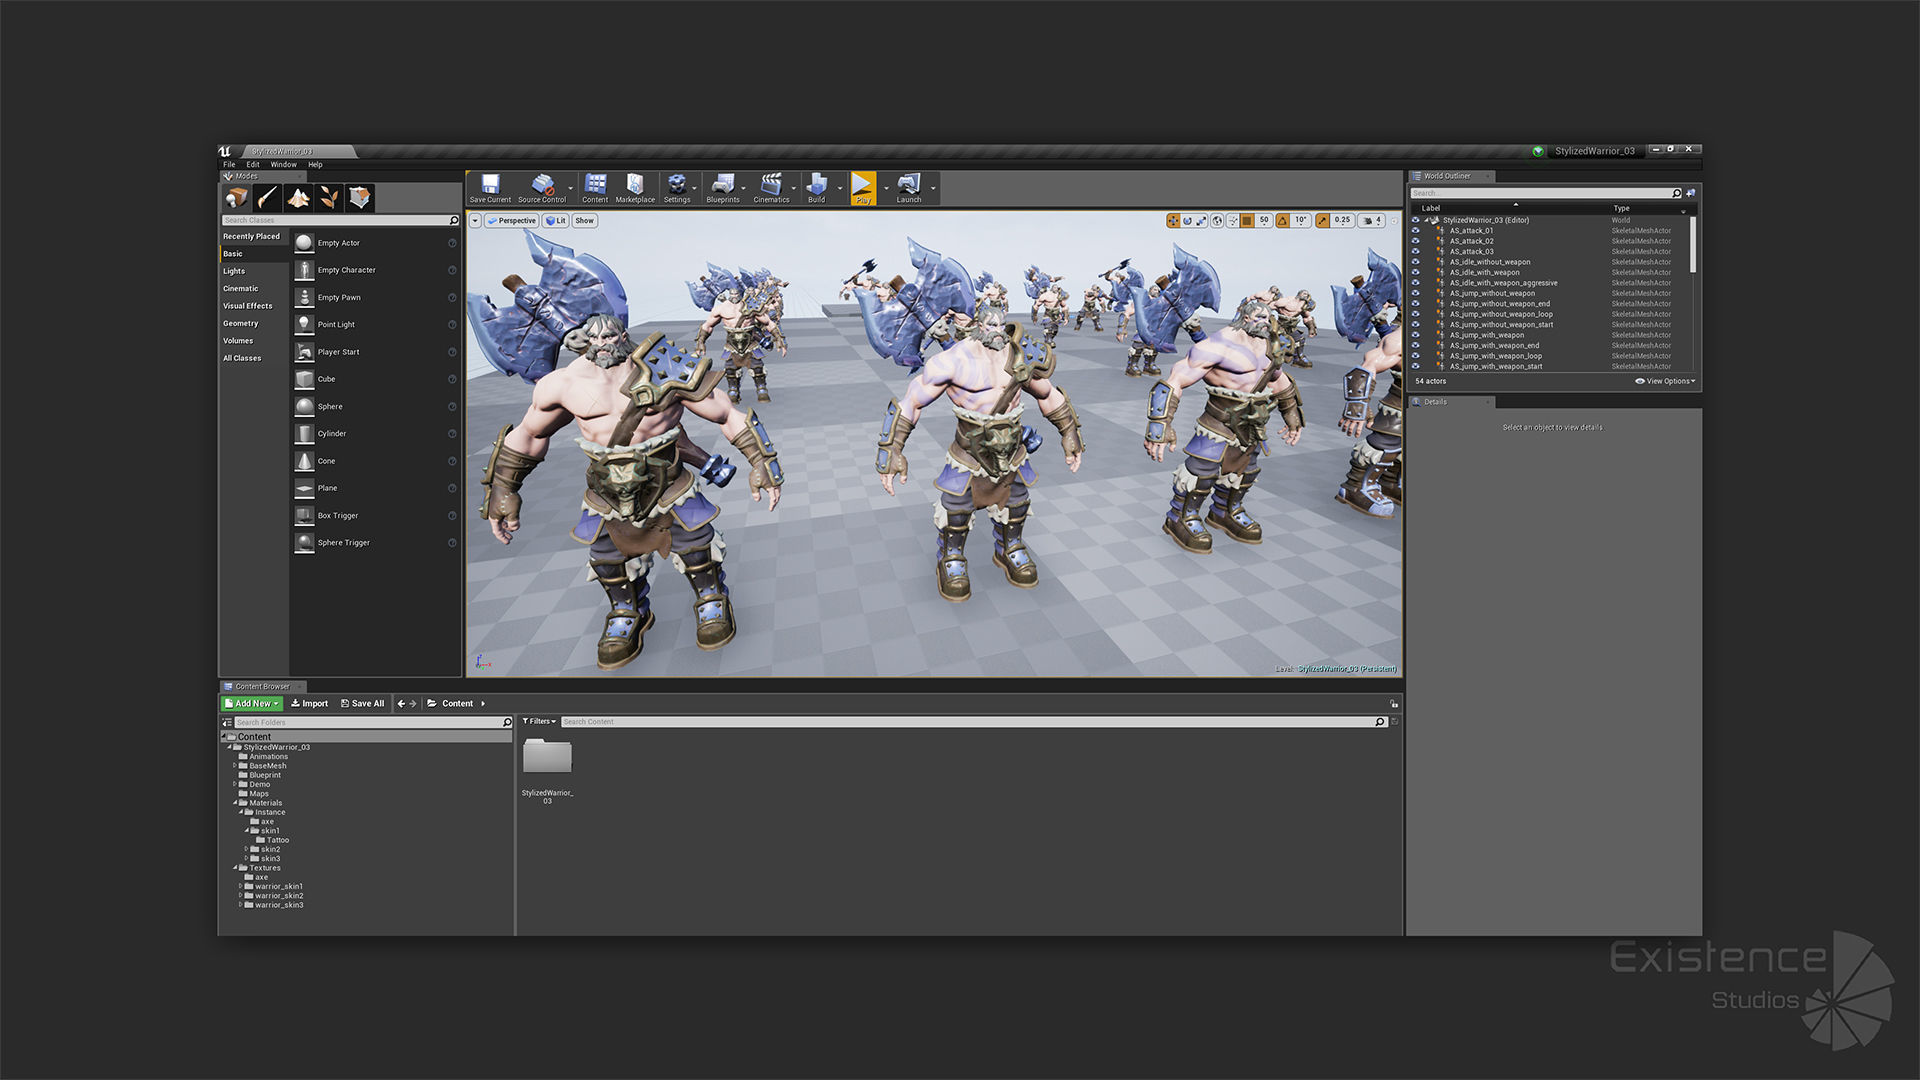1920x1080 pixels.
Task: Toggle world/local coordinate system globe icon
Action: 1217,221
